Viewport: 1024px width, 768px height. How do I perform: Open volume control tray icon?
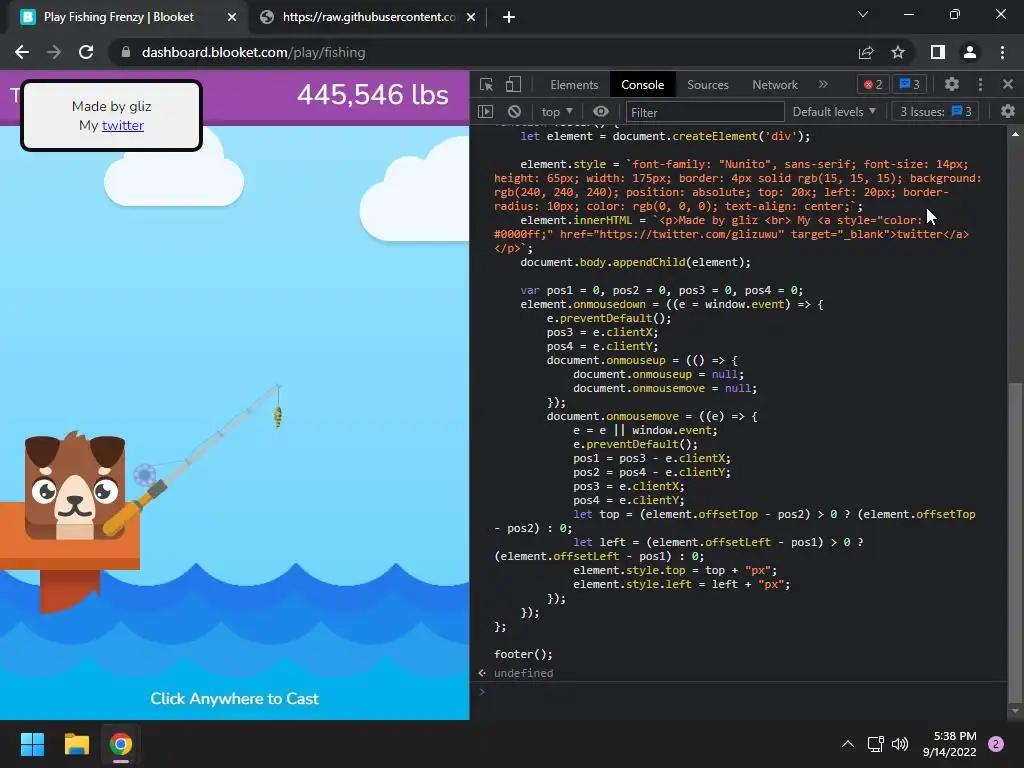tap(900, 744)
